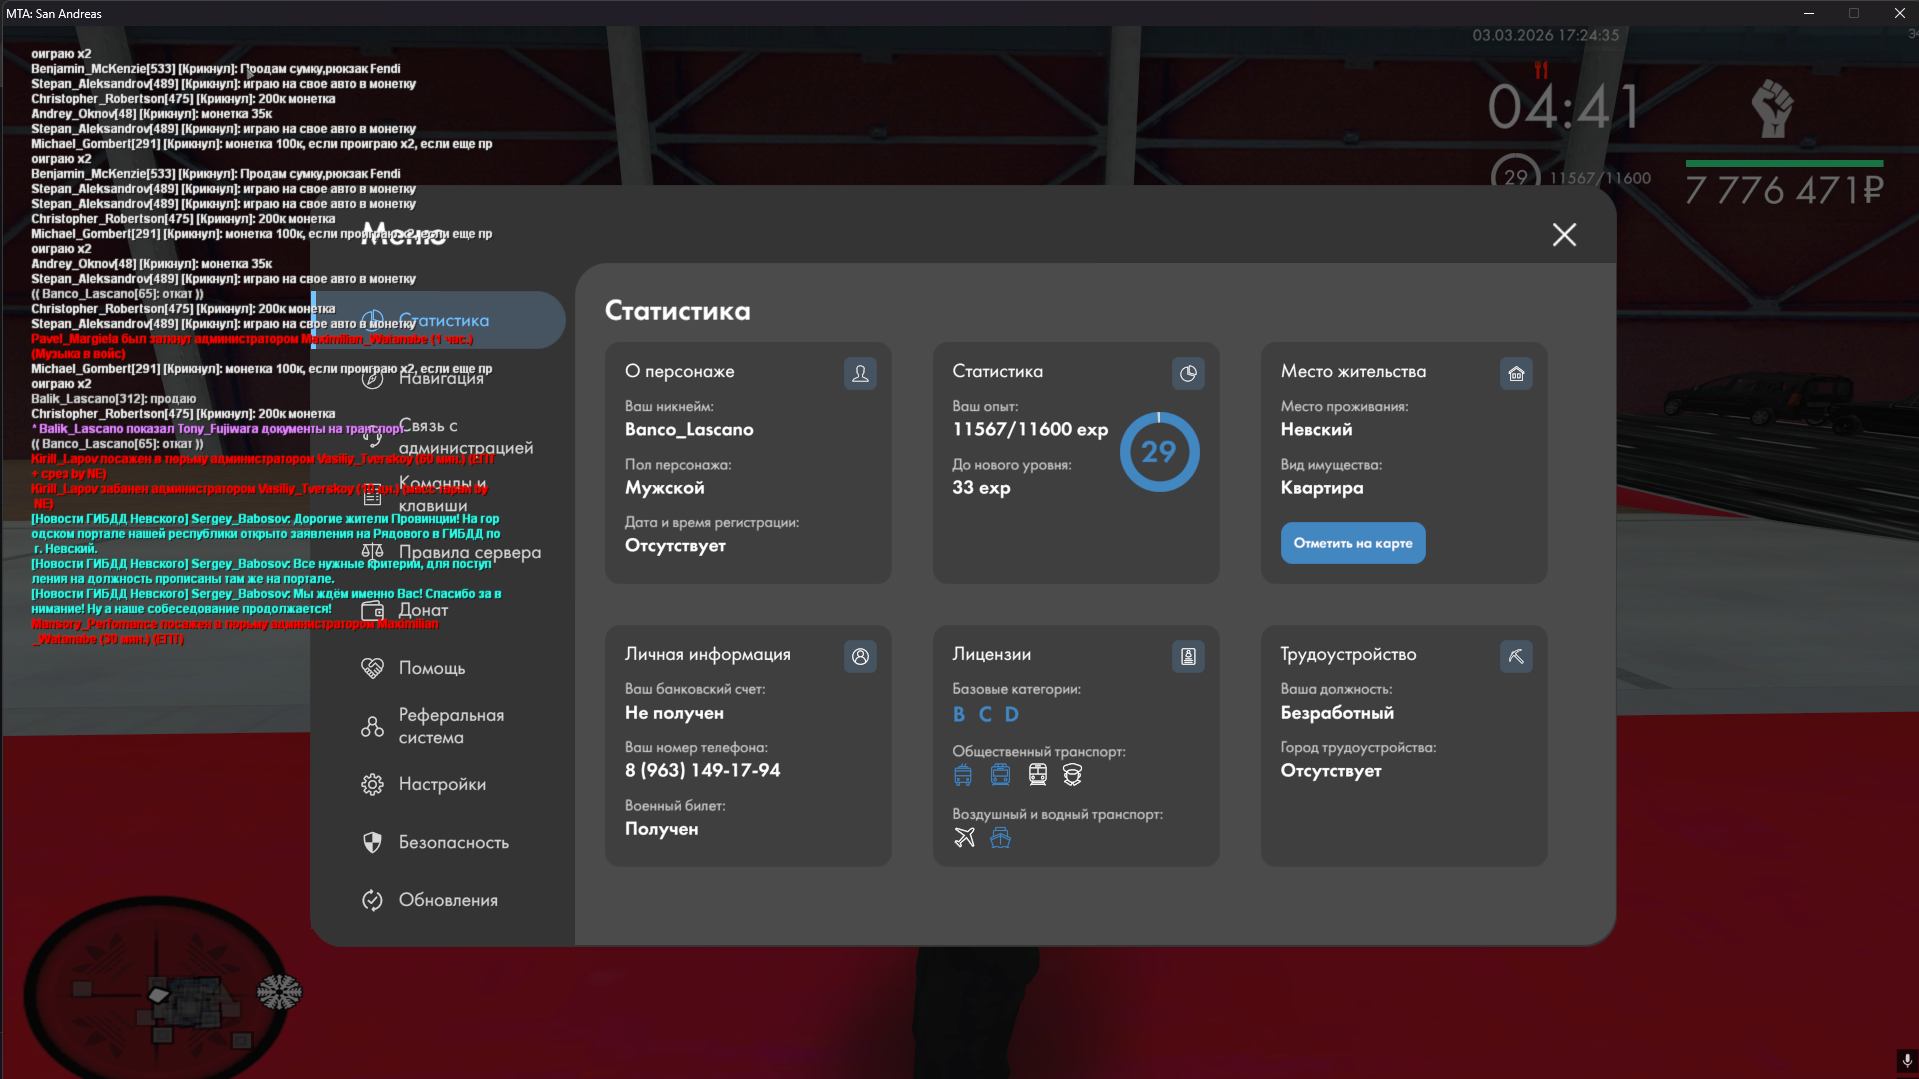Click the pie chart icon in Статистика card
This screenshot has width=1919, height=1079.
[1188, 374]
